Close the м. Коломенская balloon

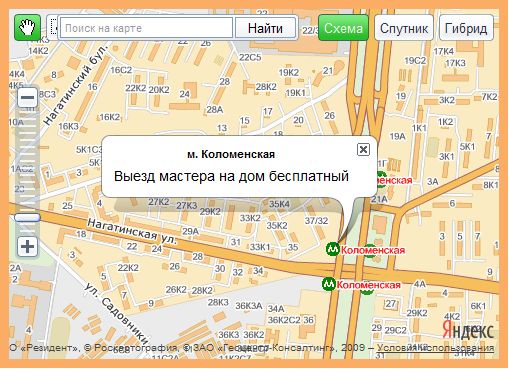[x=363, y=149]
